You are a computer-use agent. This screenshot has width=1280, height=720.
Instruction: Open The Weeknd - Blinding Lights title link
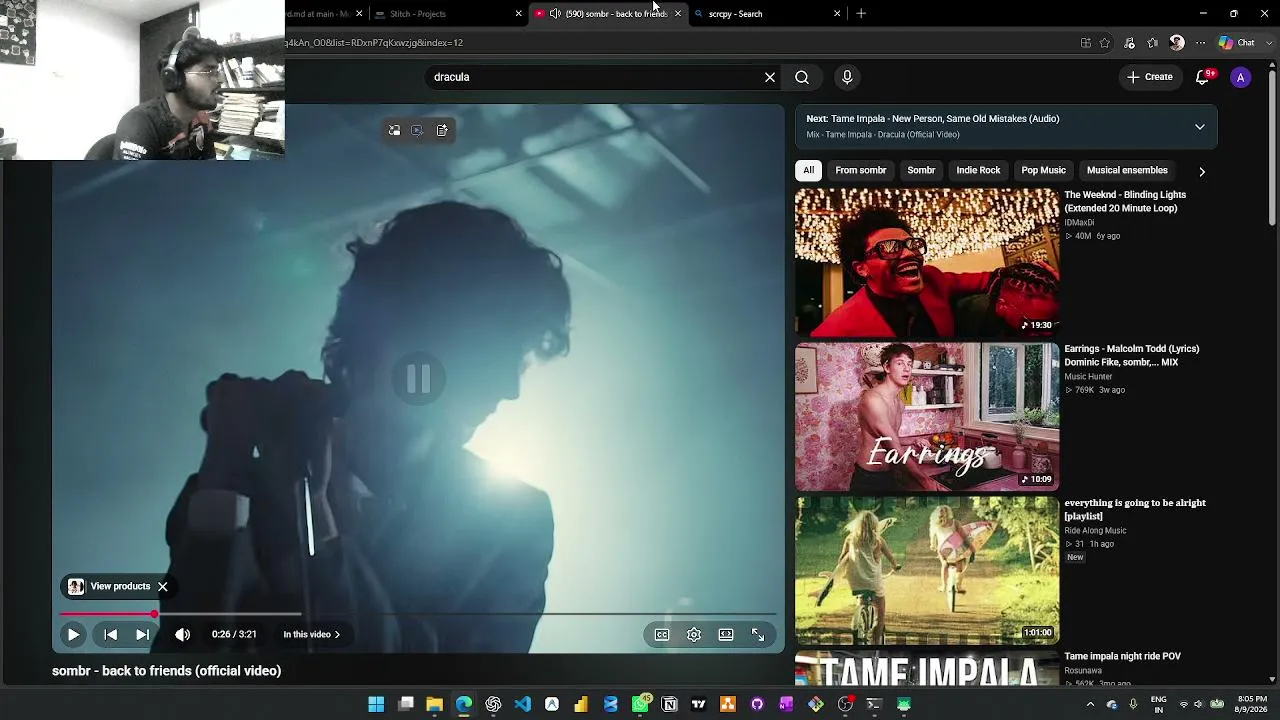click(x=1125, y=201)
